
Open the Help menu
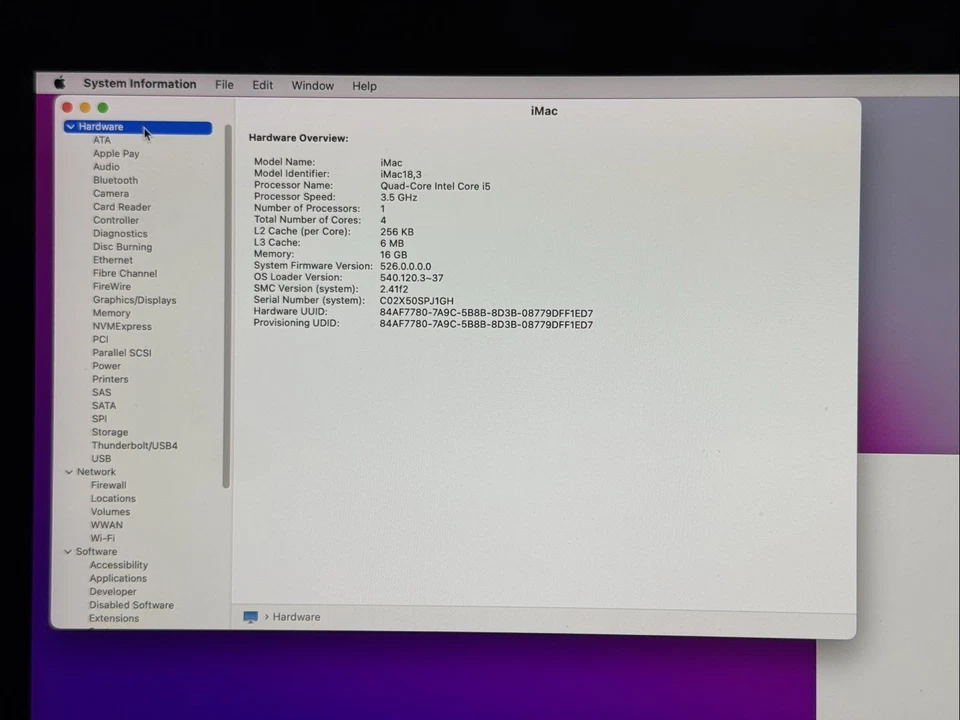pos(364,86)
